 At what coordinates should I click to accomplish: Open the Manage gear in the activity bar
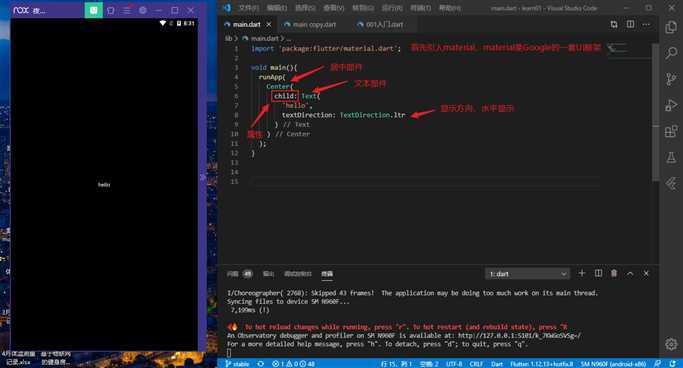[x=671, y=344]
